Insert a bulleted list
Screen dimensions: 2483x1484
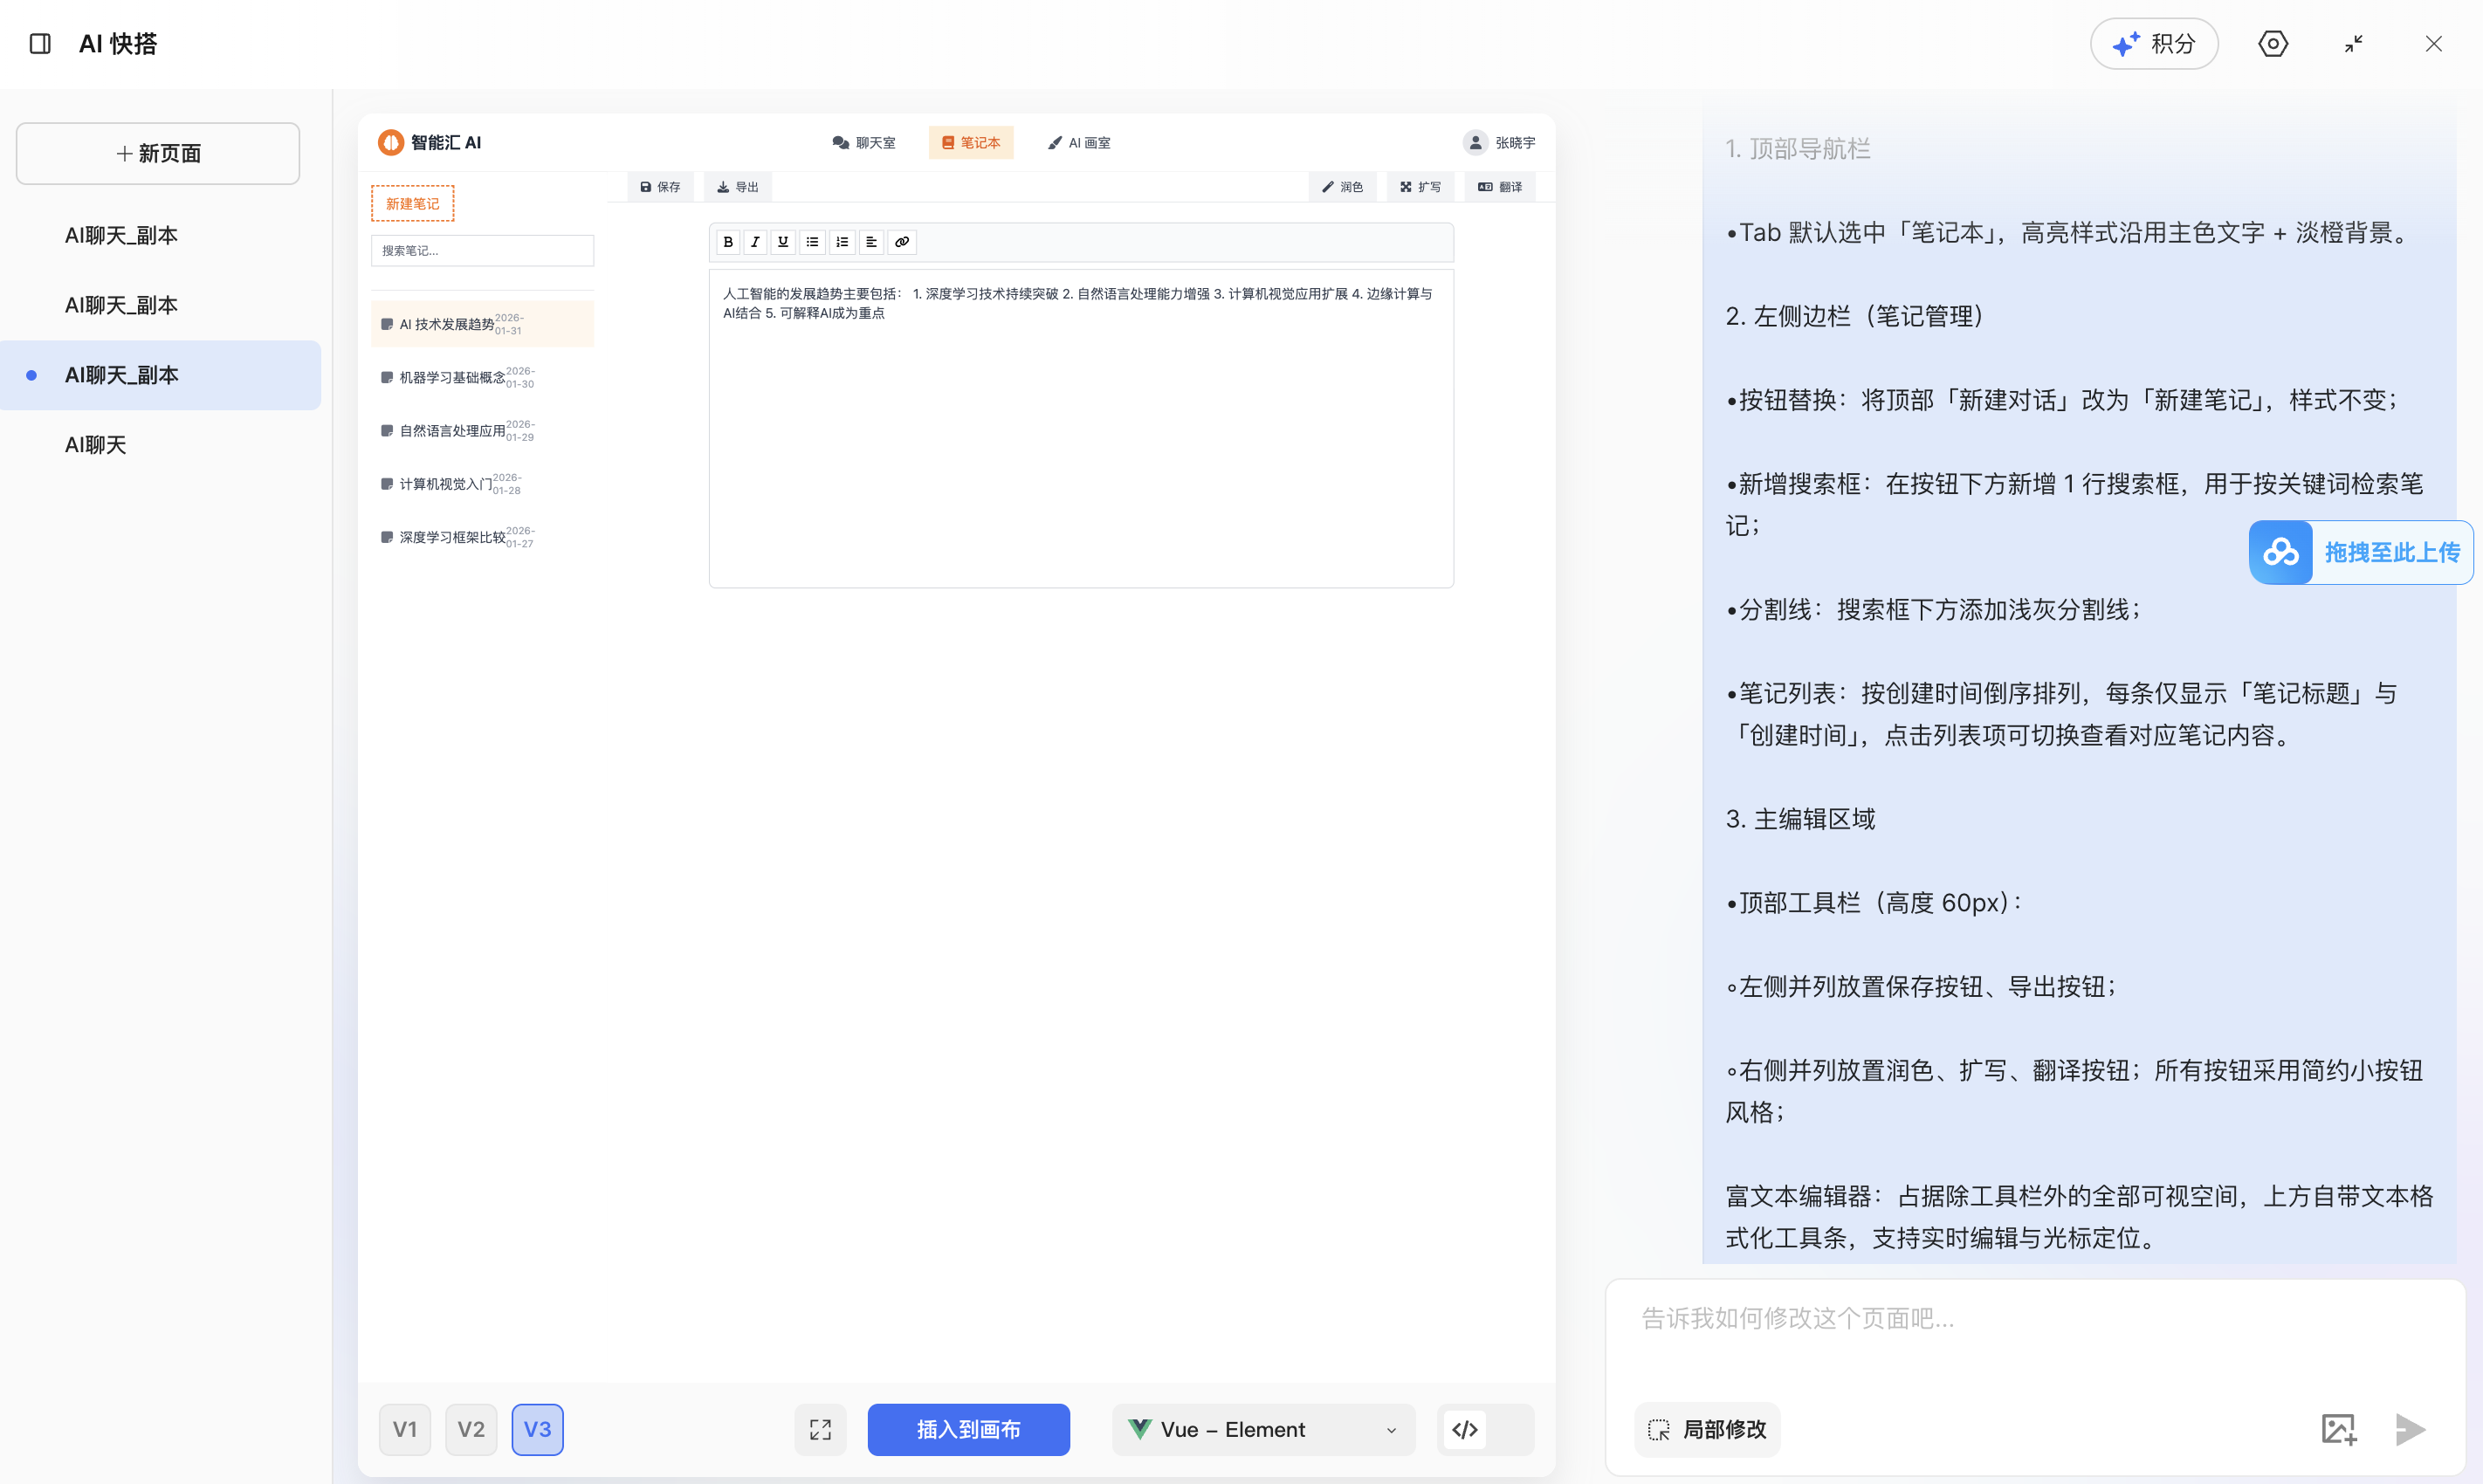click(812, 242)
